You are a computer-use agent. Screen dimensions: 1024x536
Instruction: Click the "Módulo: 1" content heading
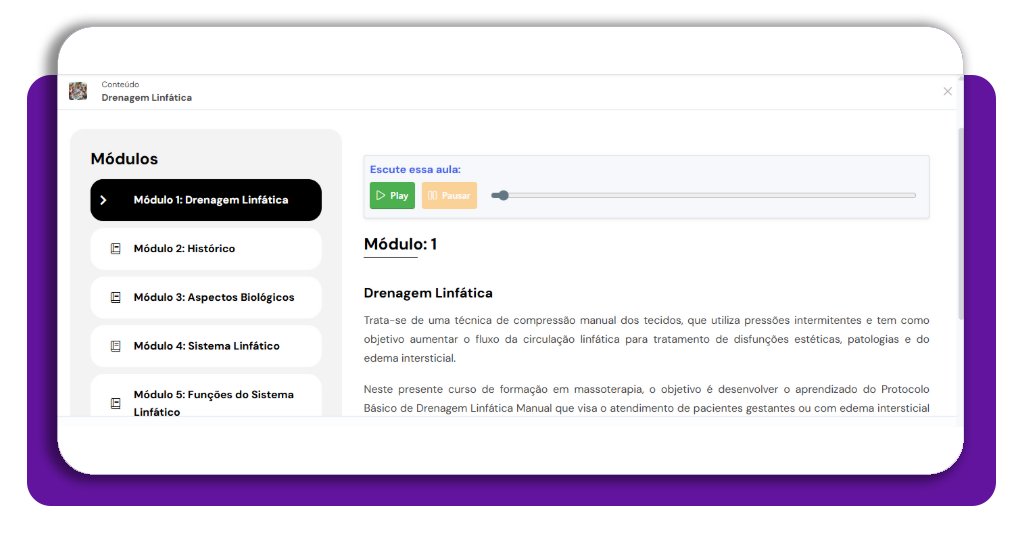pos(400,244)
